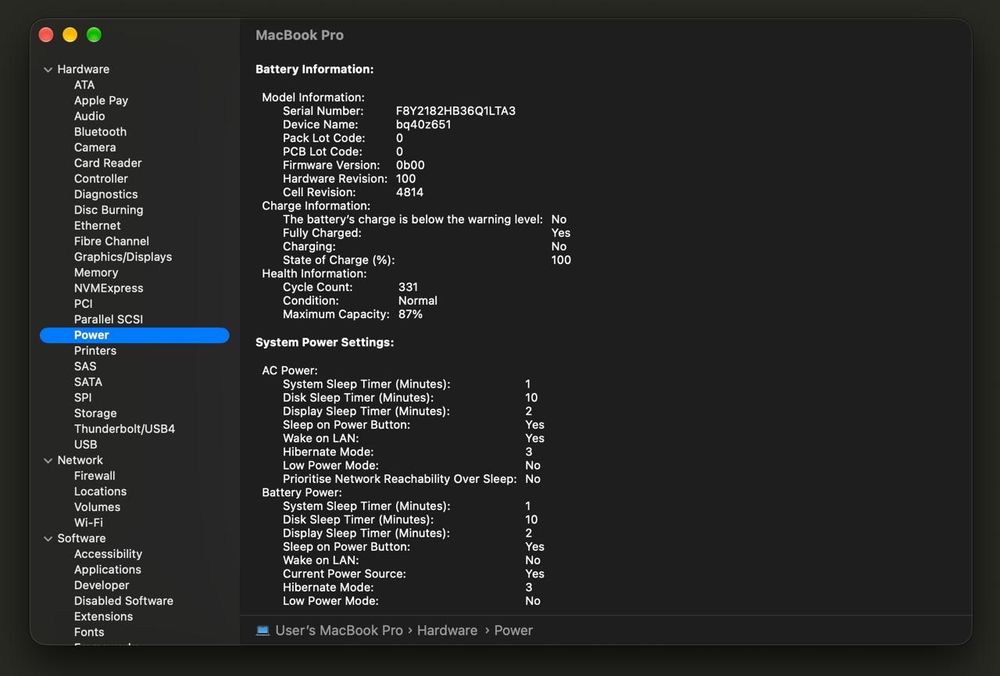The image size is (1000, 676).
Task: Select SATA in the sidebar
Action: [88, 382]
